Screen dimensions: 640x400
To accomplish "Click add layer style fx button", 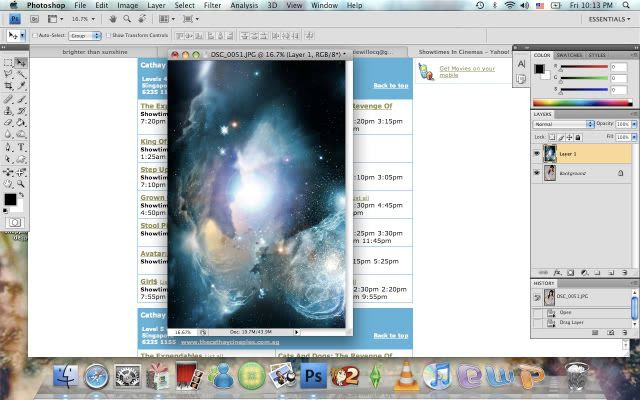I will point(557,273).
